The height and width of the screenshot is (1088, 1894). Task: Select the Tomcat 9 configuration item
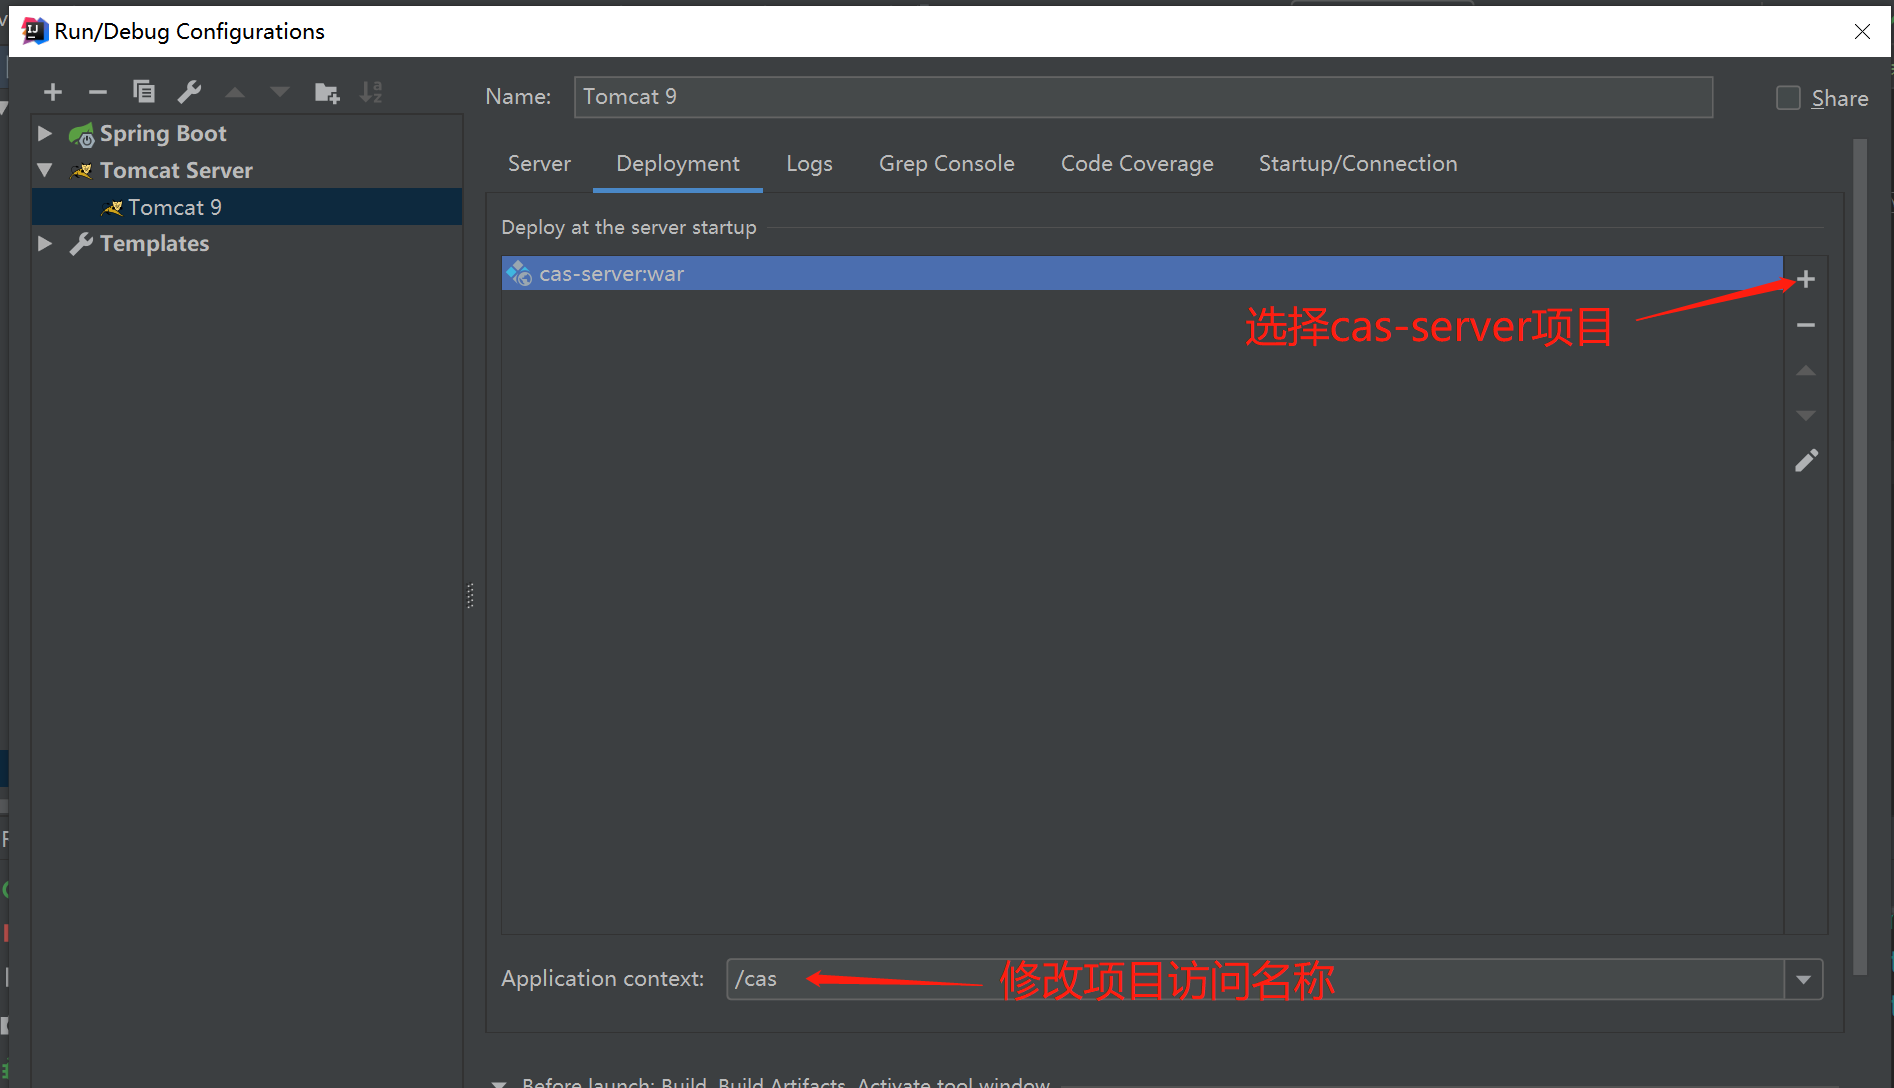(175, 207)
